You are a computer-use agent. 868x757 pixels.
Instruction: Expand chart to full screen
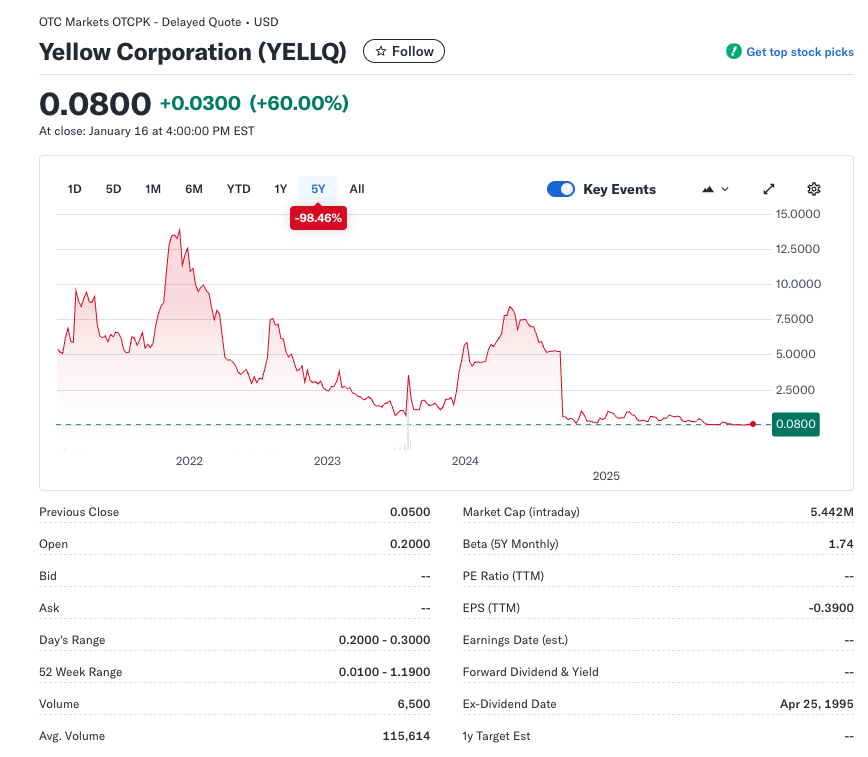tap(769, 189)
